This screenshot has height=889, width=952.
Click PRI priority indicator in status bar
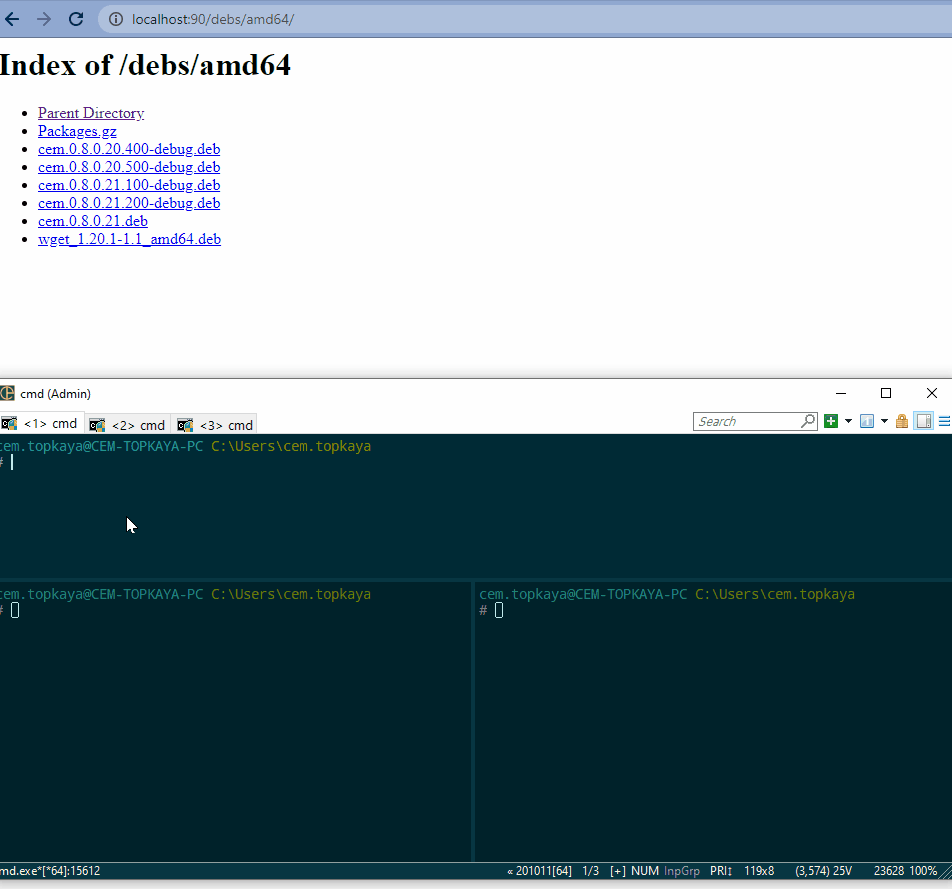point(721,871)
